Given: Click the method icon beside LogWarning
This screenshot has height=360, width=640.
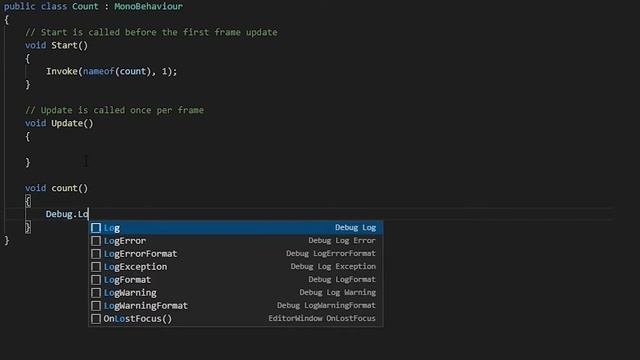Looking at the screenshot, I should tap(96, 293).
